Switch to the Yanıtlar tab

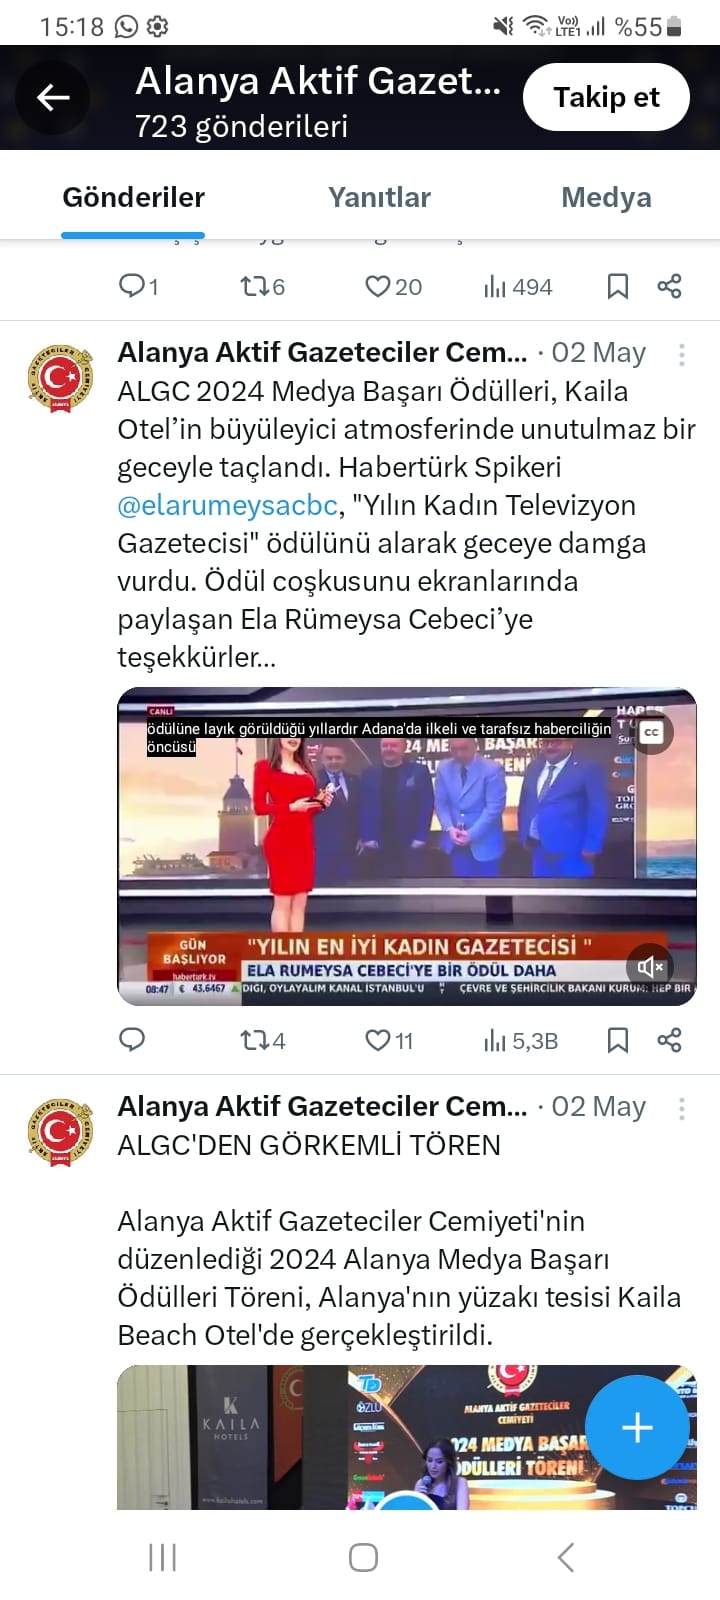pos(379,197)
